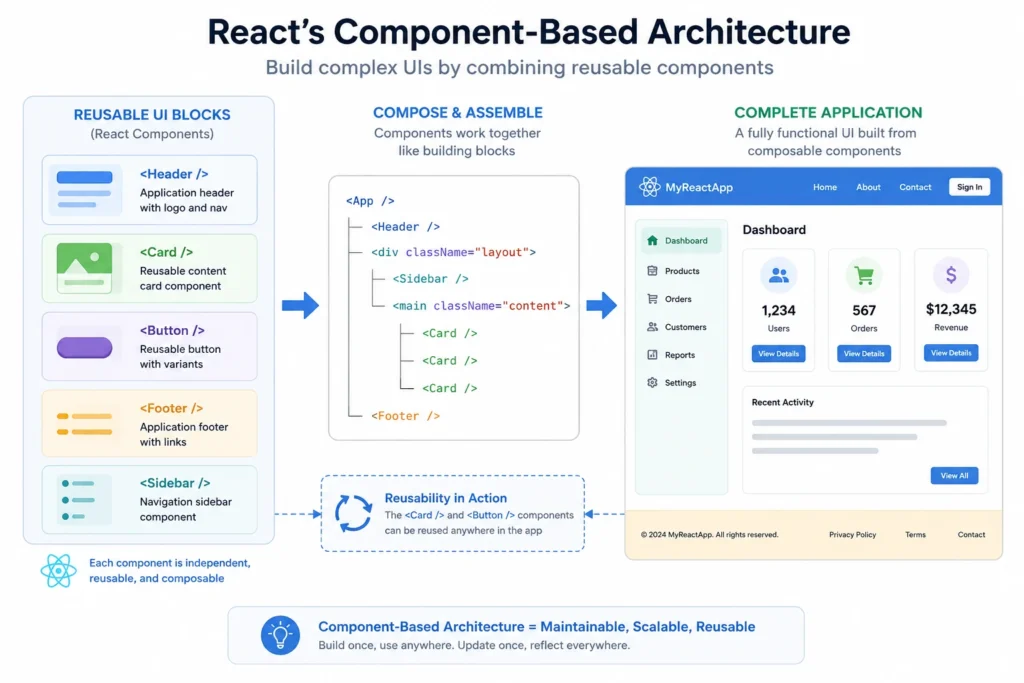Open the Home nav item

click(x=825, y=187)
